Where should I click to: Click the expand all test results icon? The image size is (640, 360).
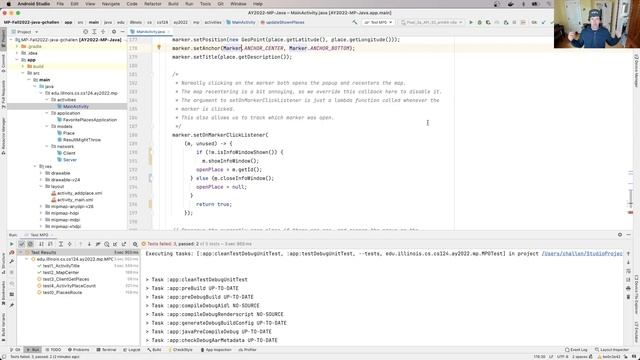(x=61, y=244)
